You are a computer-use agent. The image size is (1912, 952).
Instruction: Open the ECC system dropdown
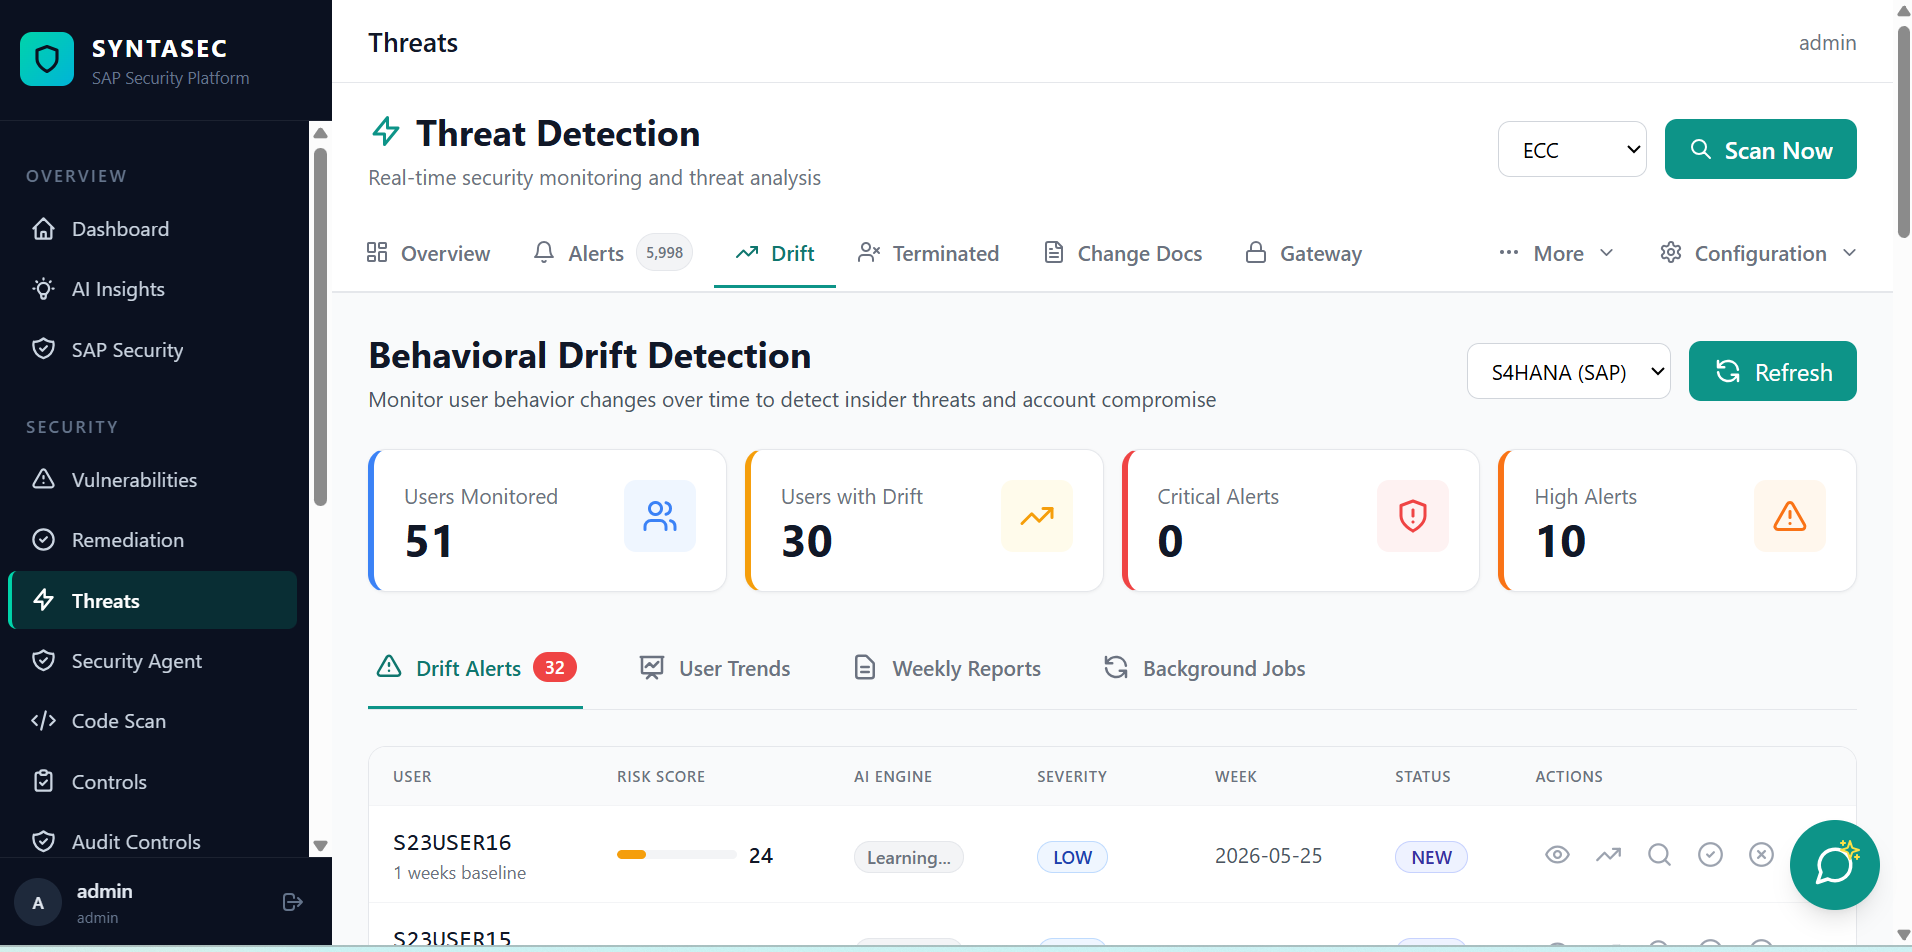coord(1572,149)
